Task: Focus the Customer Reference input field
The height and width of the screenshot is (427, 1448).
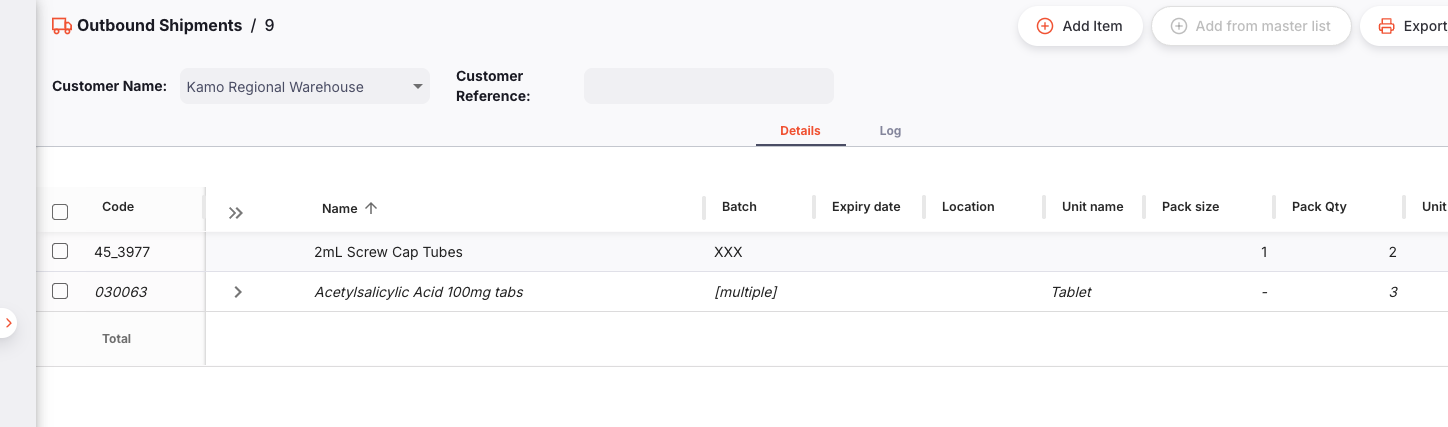Action: (x=708, y=86)
